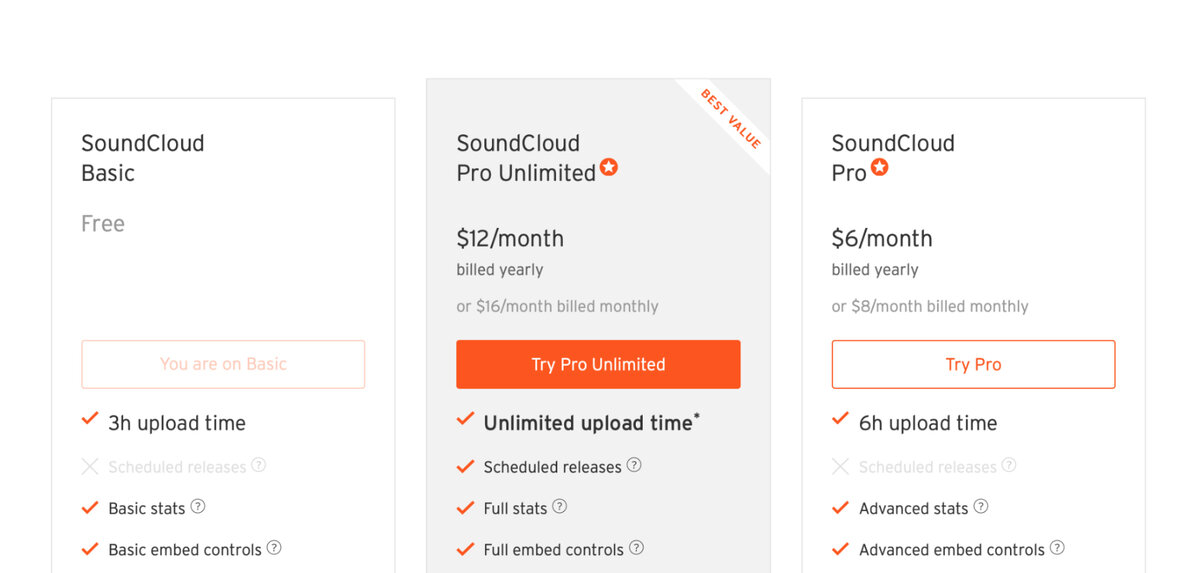The height and width of the screenshot is (573, 1200).
Task: Click help icon next to Pro Unlimited Scheduled releases
Action: click(634, 466)
